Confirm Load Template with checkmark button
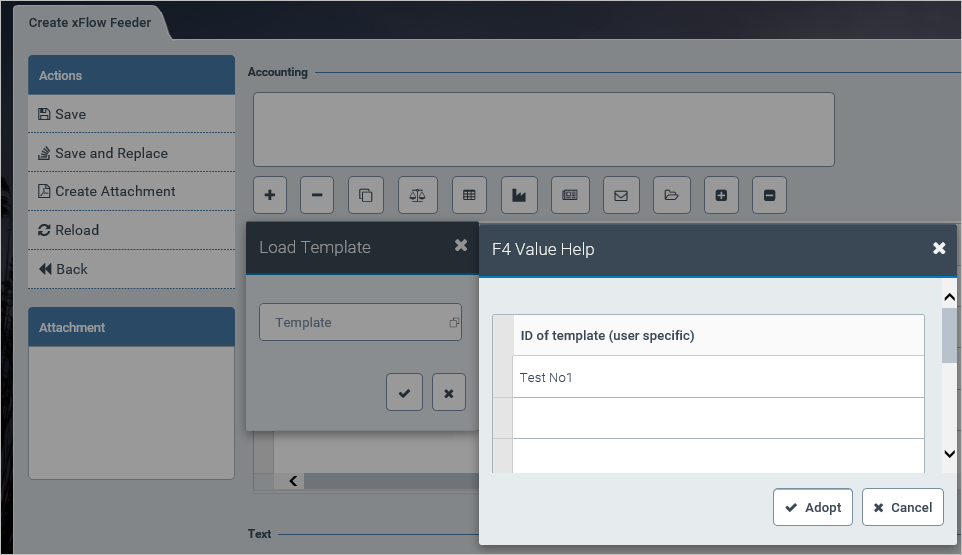 [x=404, y=393]
